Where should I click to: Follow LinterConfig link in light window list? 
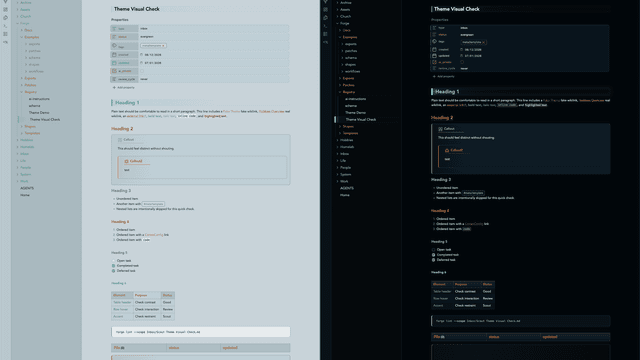coord(154,235)
